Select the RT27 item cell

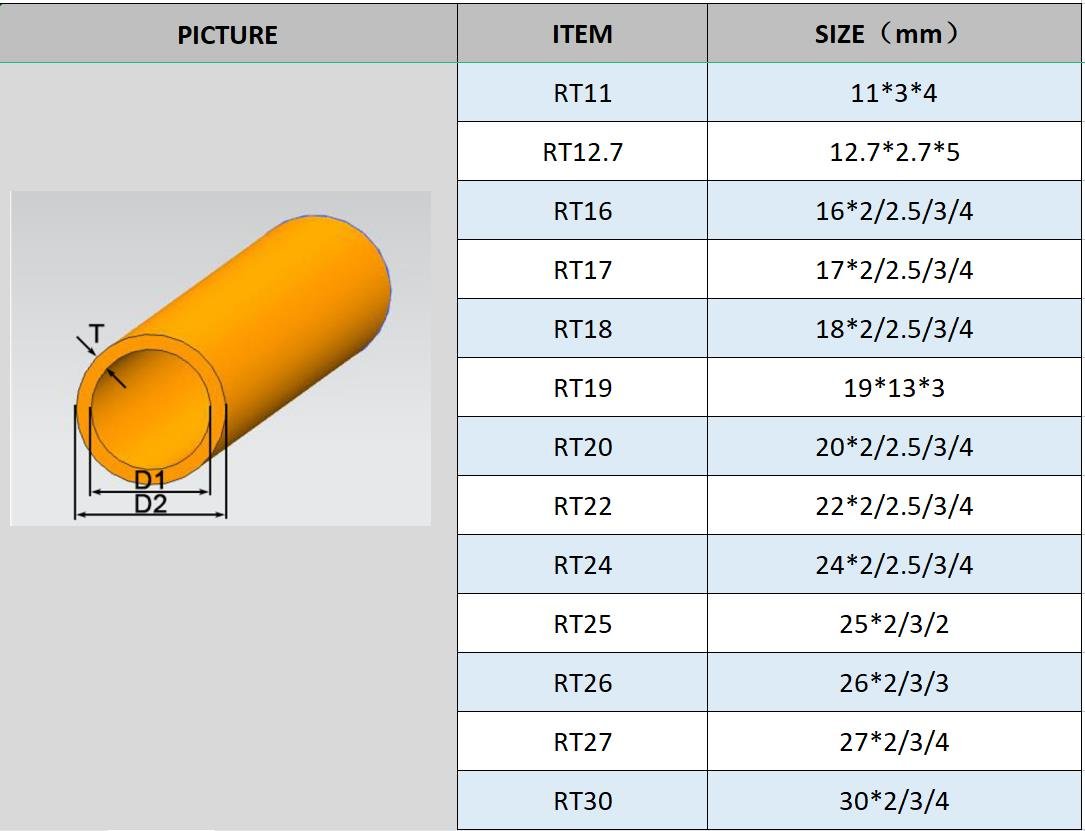pos(582,742)
